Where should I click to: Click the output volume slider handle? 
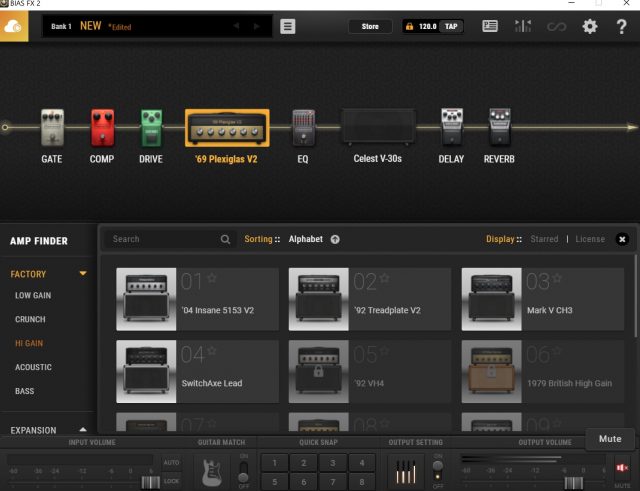[574, 483]
